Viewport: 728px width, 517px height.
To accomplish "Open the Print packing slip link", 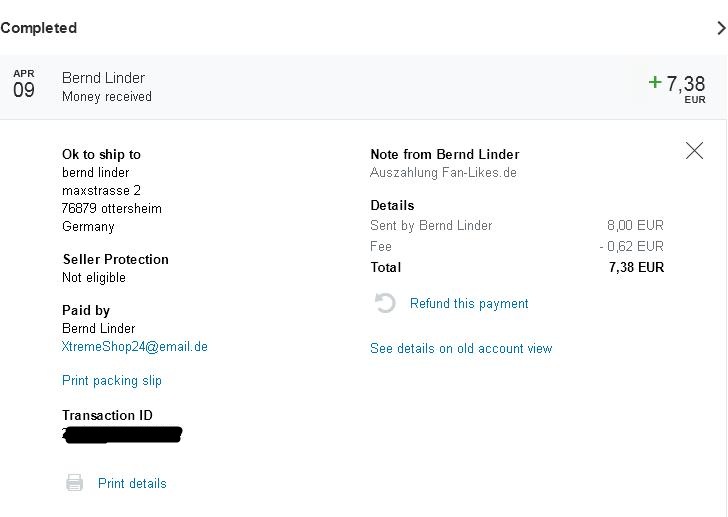I will (112, 381).
